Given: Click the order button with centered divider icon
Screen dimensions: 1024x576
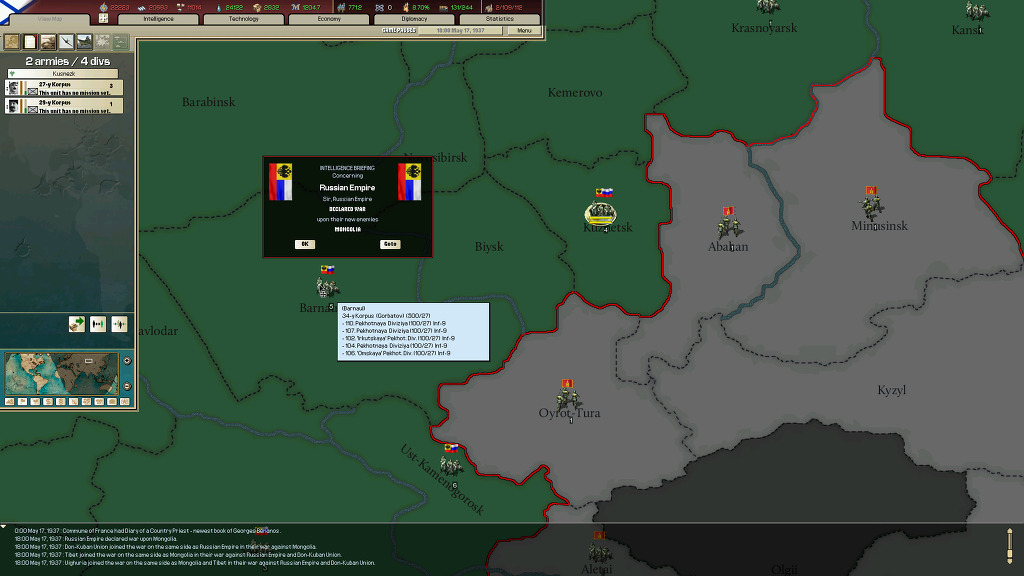Looking at the screenshot, I should [119, 324].
